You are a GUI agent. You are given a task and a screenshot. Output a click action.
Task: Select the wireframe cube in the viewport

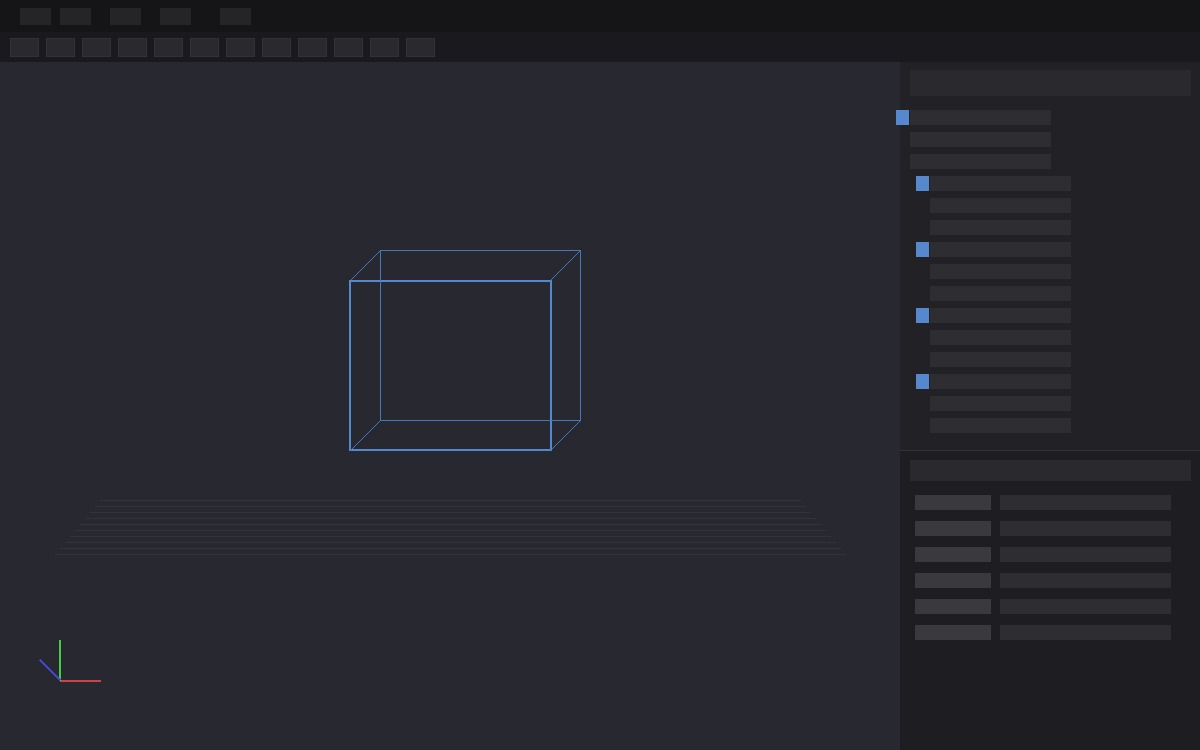click(465, 350)
